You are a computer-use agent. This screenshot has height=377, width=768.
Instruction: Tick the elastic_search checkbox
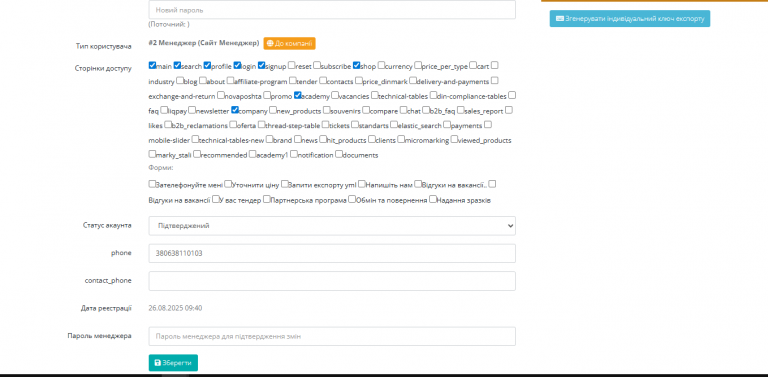tap(394, 125)
